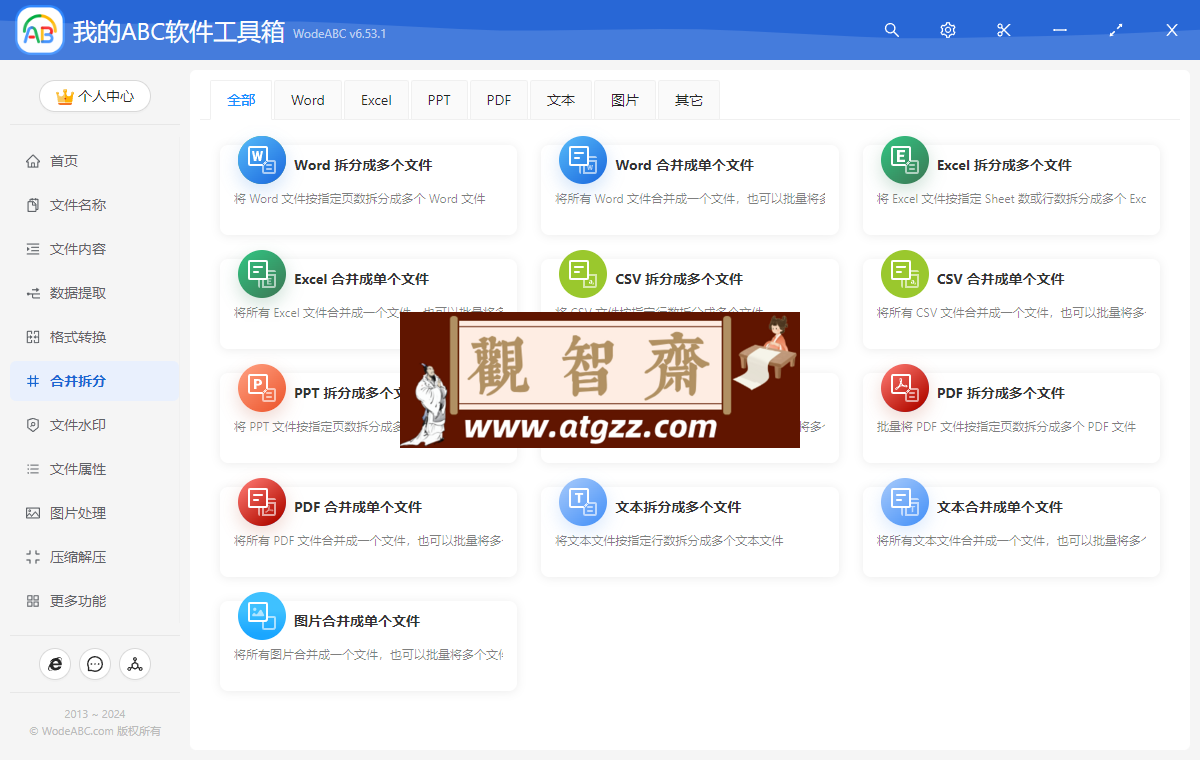Open 更多功能 in the sidebar

[x=95, y=601]
